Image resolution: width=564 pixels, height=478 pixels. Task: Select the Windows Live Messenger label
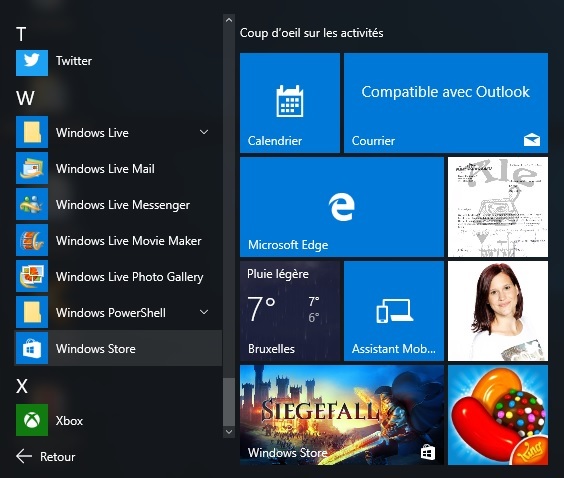[x=123, y=205]
